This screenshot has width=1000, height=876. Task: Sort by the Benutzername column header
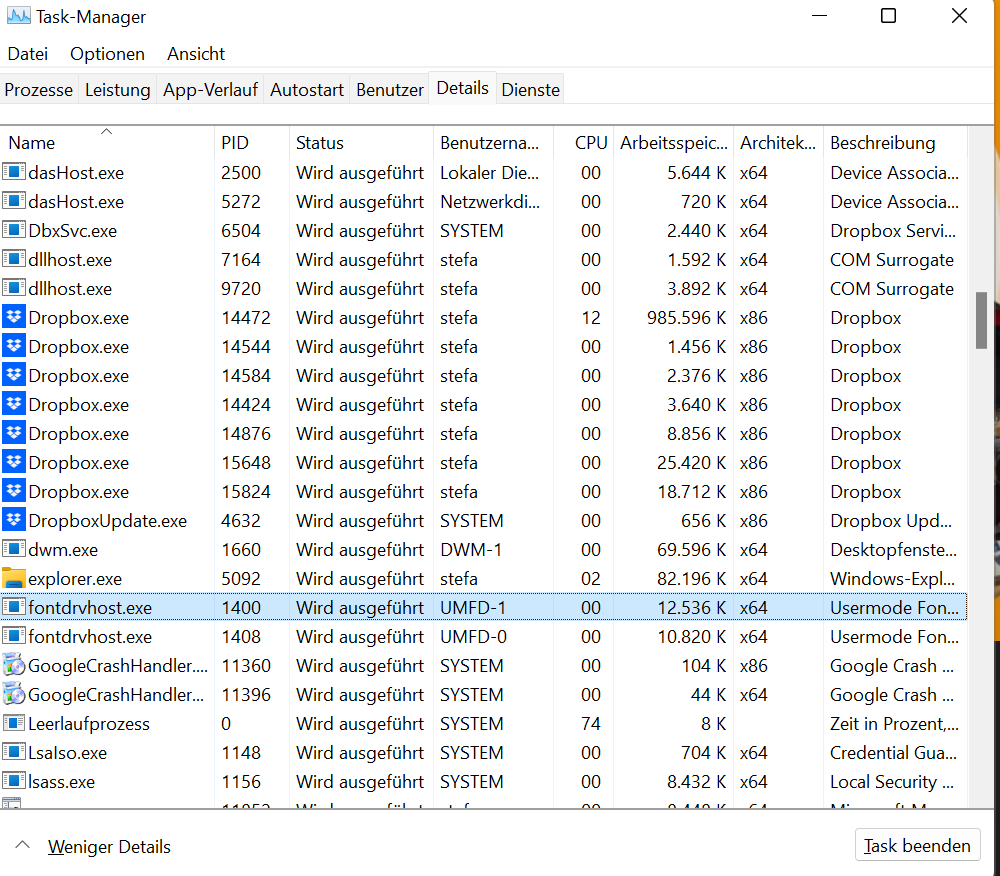[493, 142]
